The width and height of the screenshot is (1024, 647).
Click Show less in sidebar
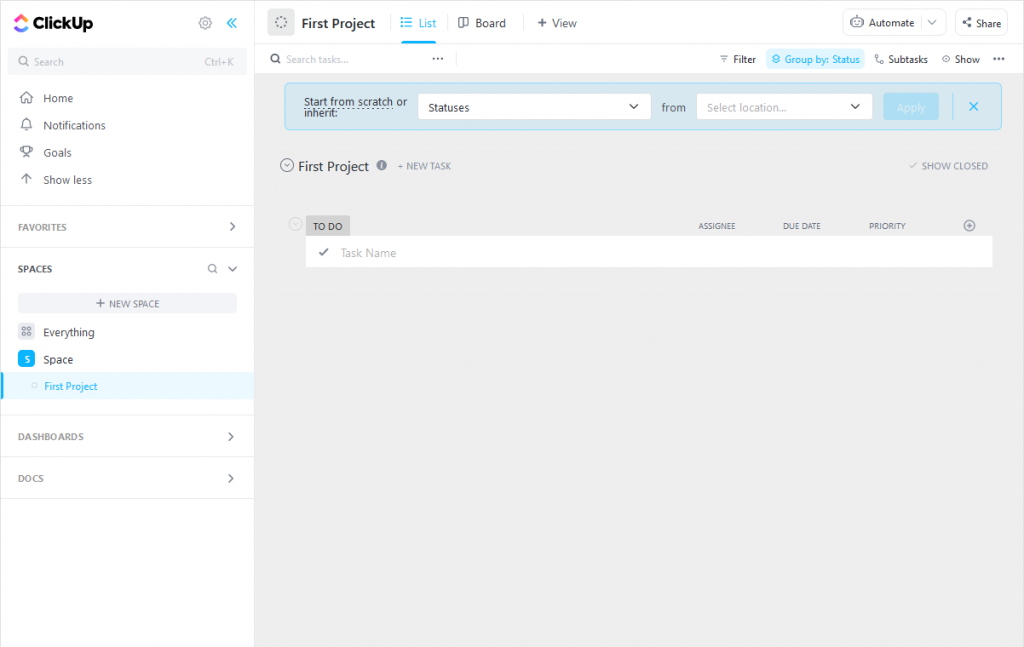pyautogui.click(x=56, y=180)
